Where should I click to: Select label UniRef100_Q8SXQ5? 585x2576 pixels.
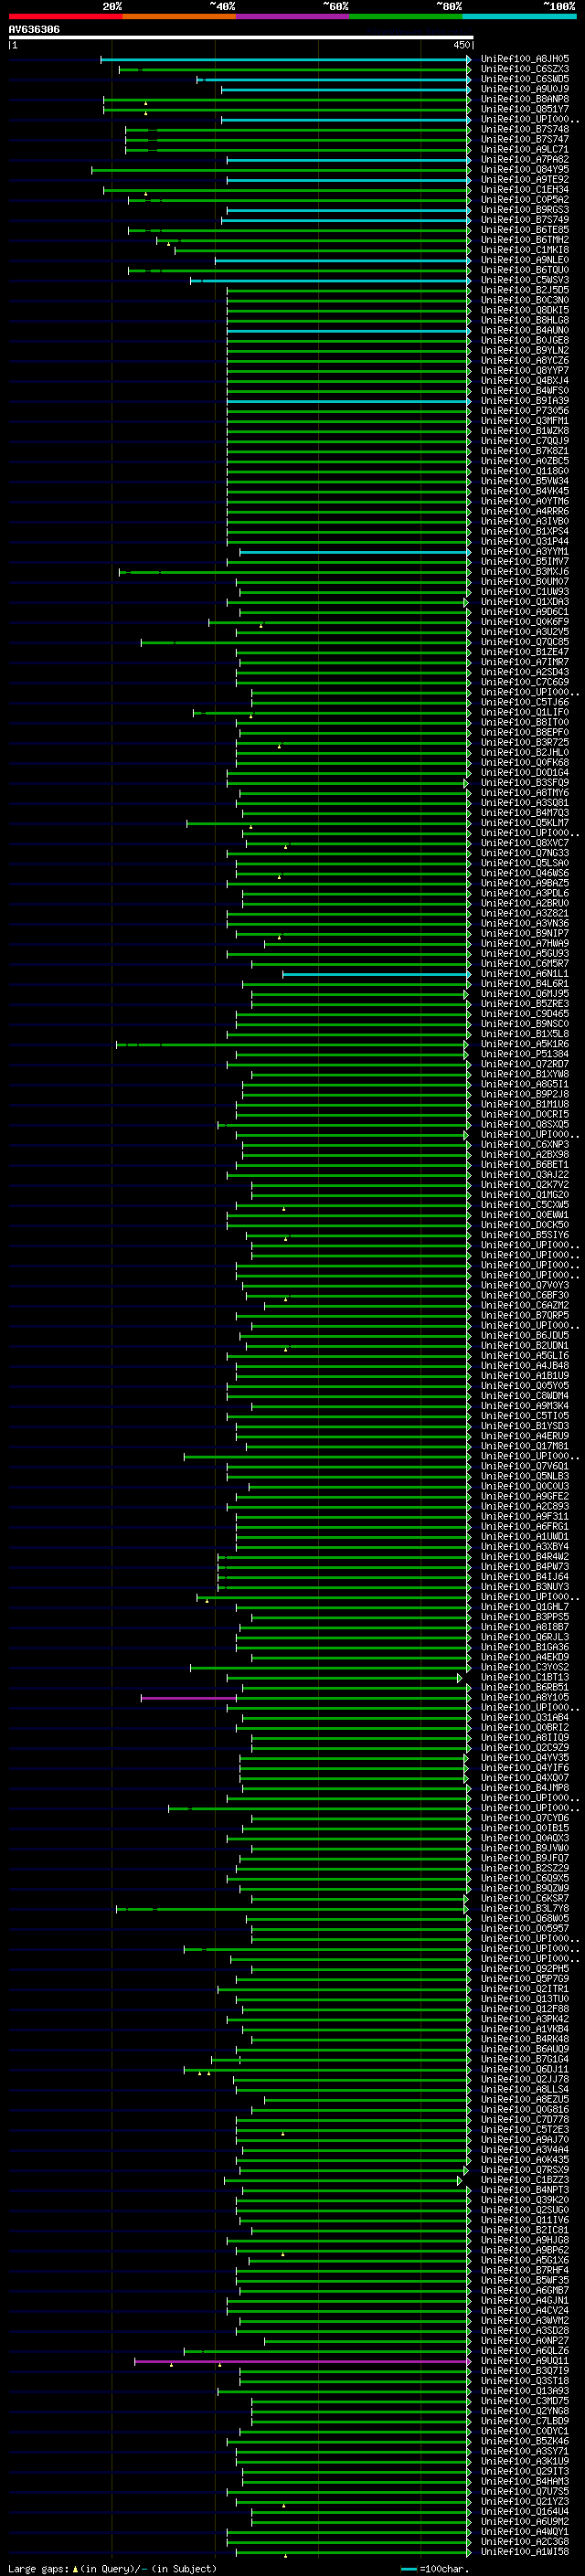525,1125
